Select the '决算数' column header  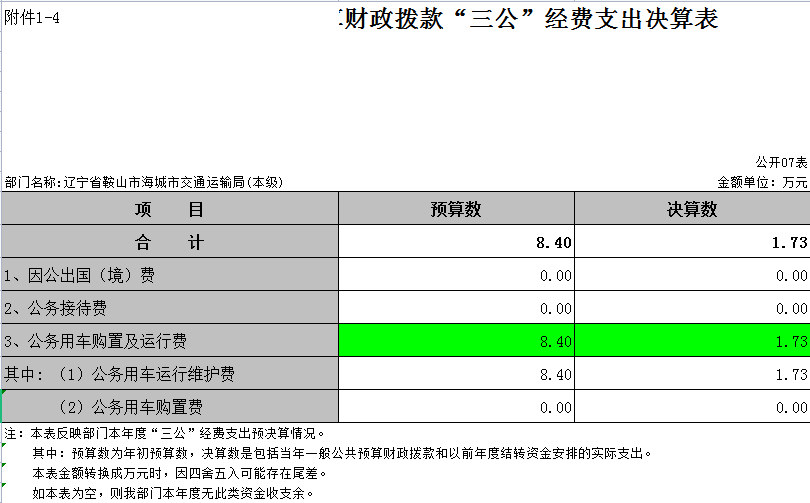tap(692, 209)
